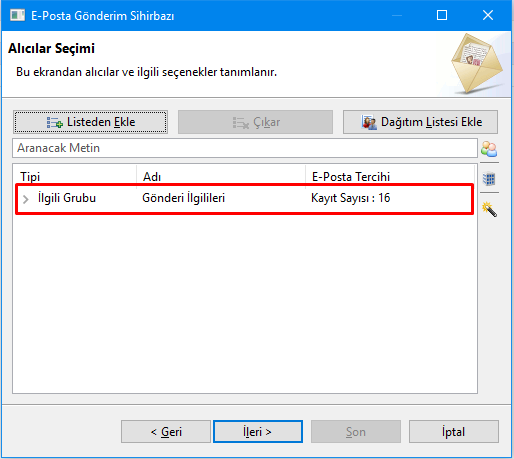Click the Dağıtım Listesi Ekle people icon
The height and width of the screenshot is (459, 514).
point(369,122)
